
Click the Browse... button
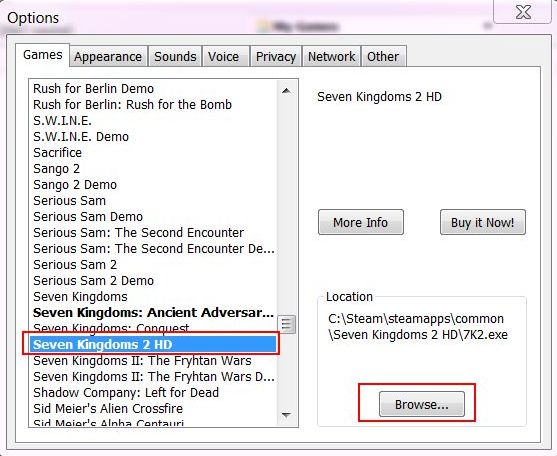[x=422, y=404]
